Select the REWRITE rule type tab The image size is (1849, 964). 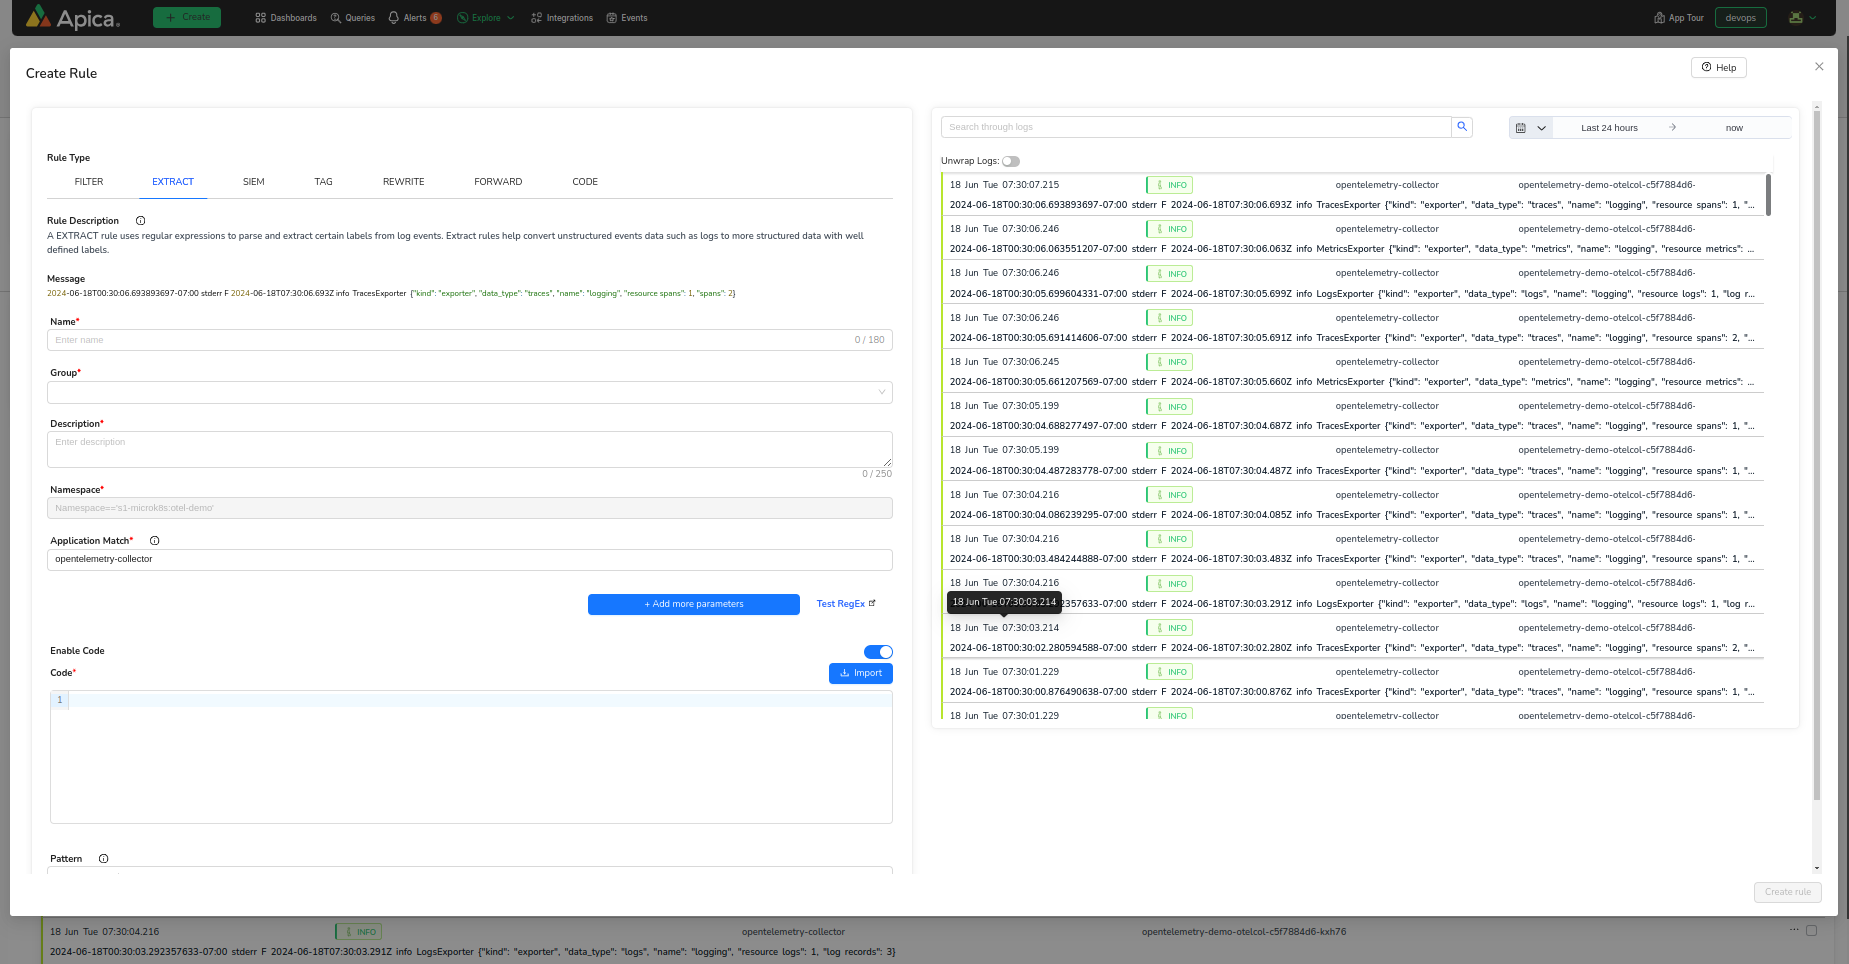[x=403, y=182]
